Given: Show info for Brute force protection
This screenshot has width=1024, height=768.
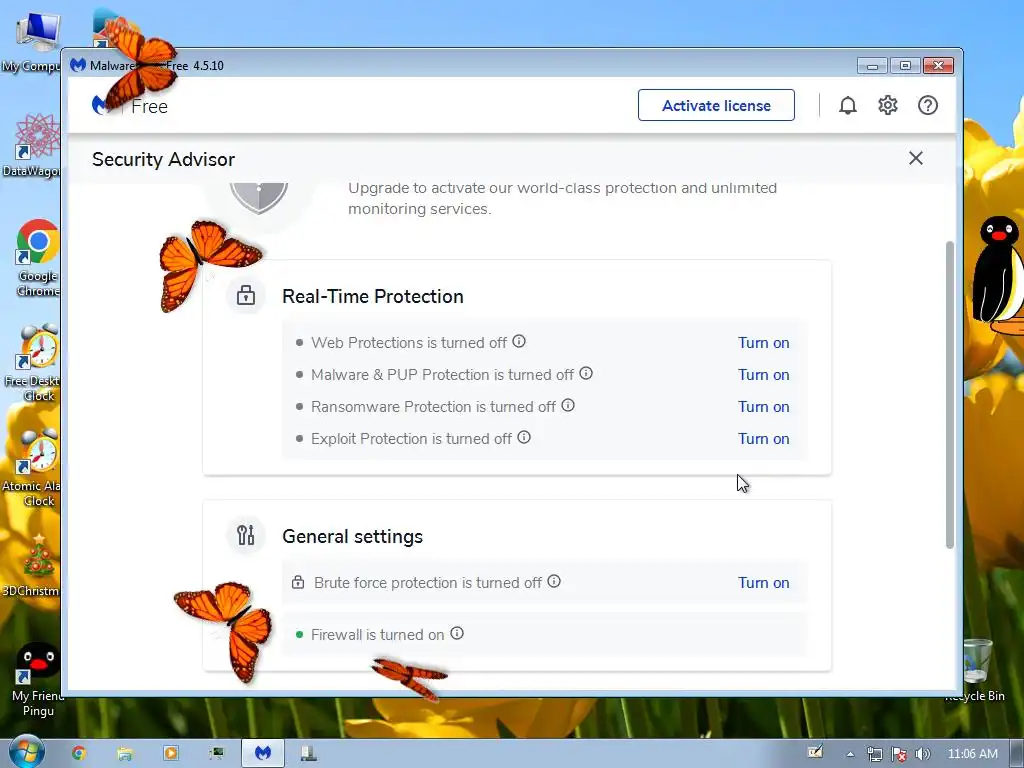Looking at the screenshot, I should [x=554, y=581].
